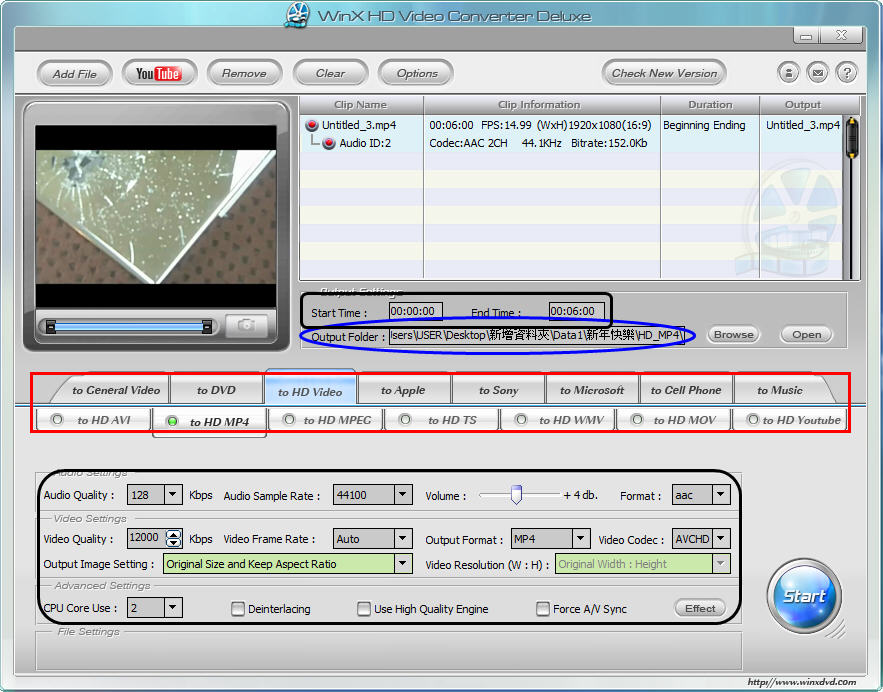The height and width of the screenshot is (692, 883).
Task: Enable the Deinterlacing checkbox
Action: 238,608
